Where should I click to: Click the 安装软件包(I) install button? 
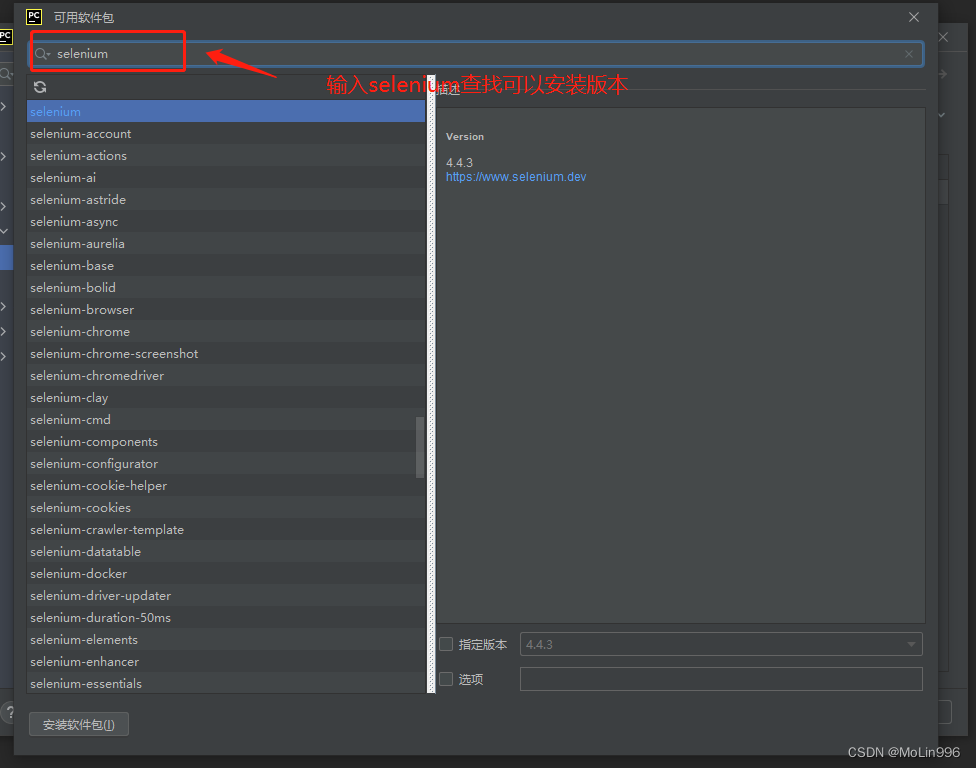pos(78,723)
